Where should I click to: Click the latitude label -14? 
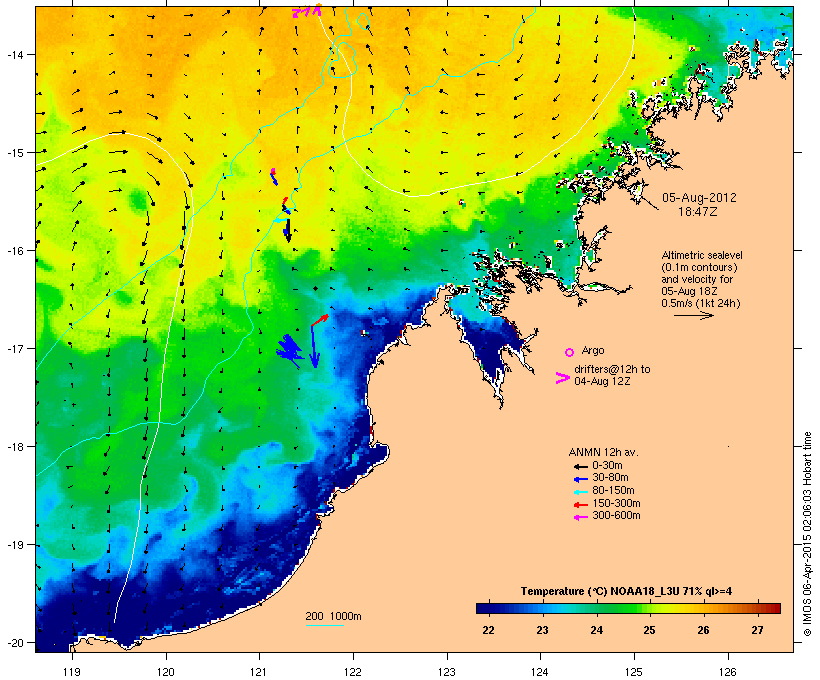pos(14,54)
